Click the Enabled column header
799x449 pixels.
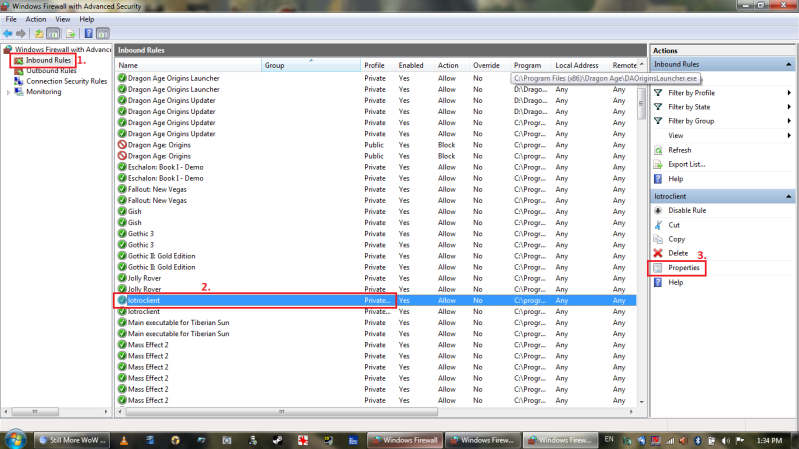click(414, 65)
